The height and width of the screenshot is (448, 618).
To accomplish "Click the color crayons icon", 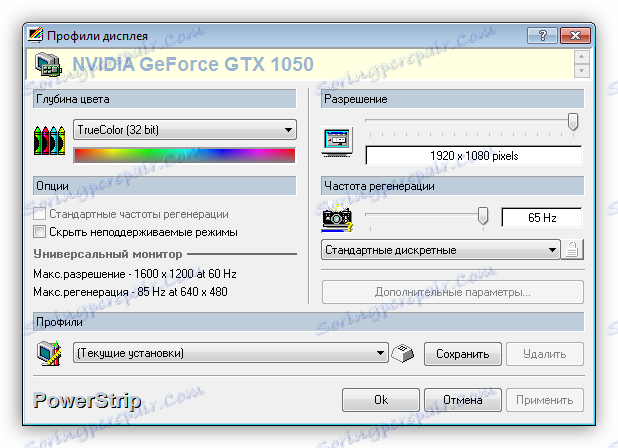I will tap(50, 140).
